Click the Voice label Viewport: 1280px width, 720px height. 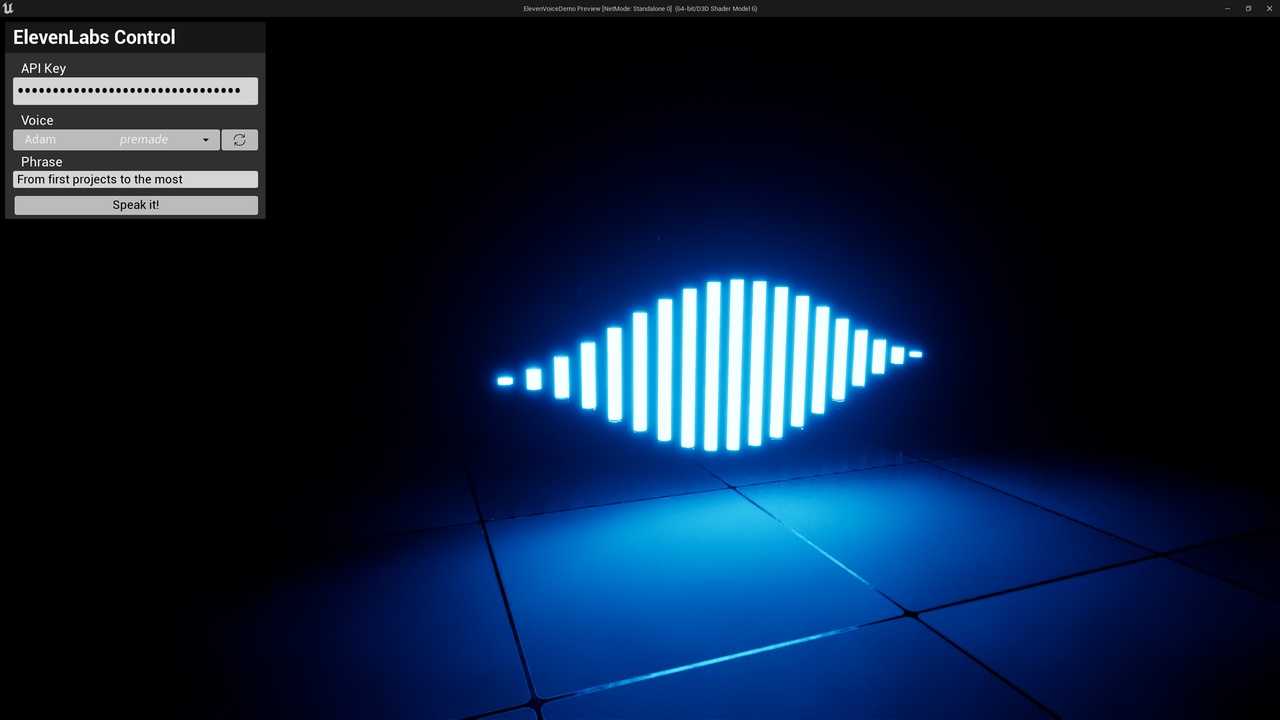point(37,120)
